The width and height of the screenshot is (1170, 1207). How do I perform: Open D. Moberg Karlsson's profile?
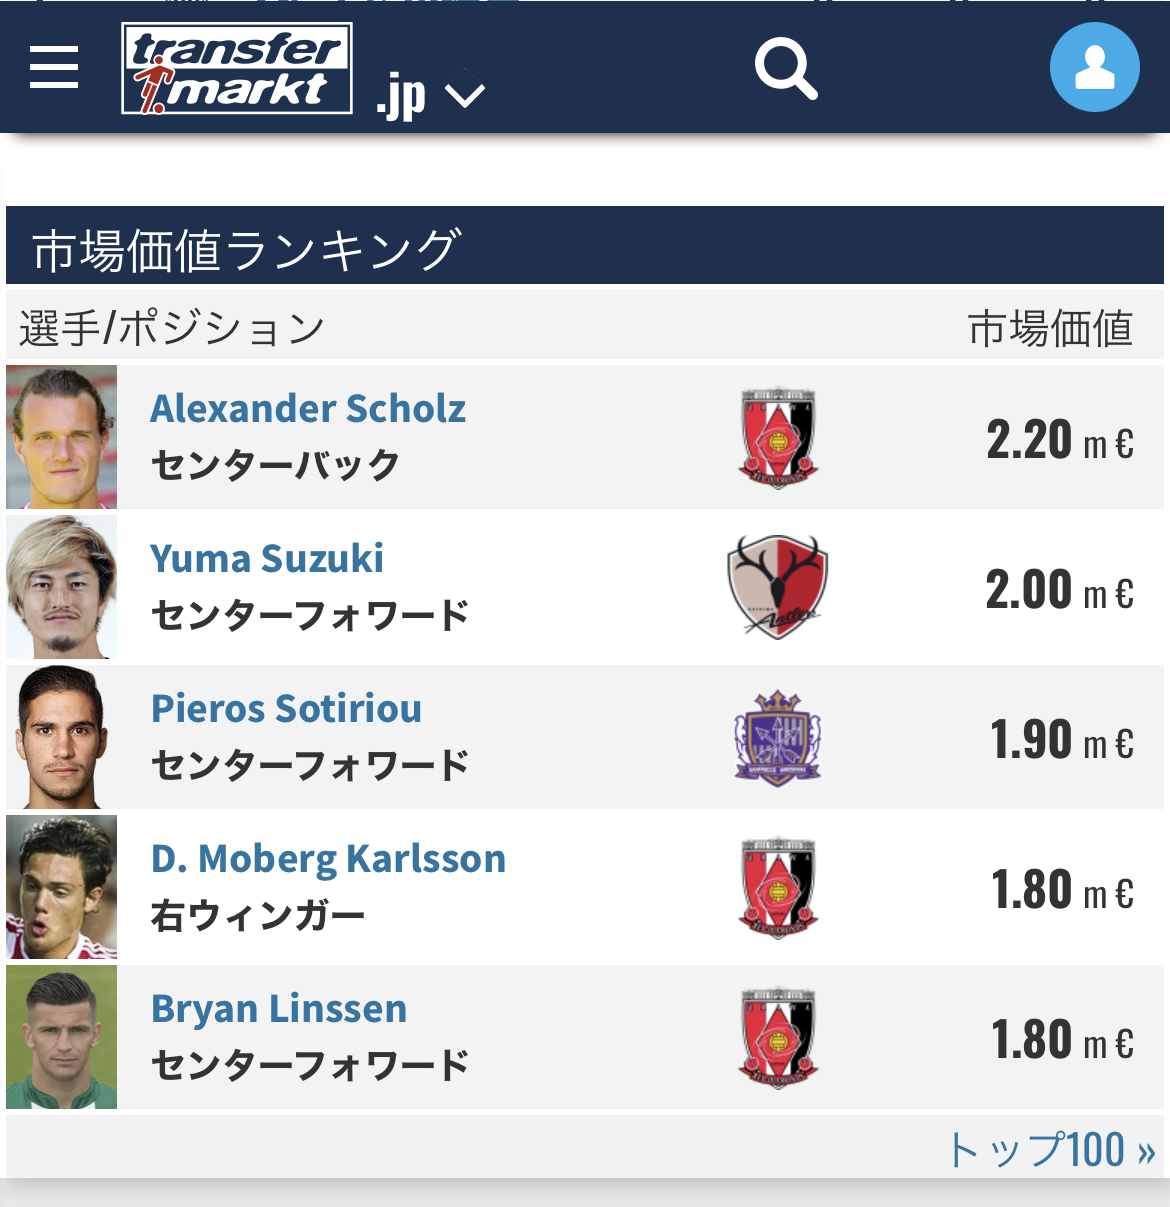328,859
